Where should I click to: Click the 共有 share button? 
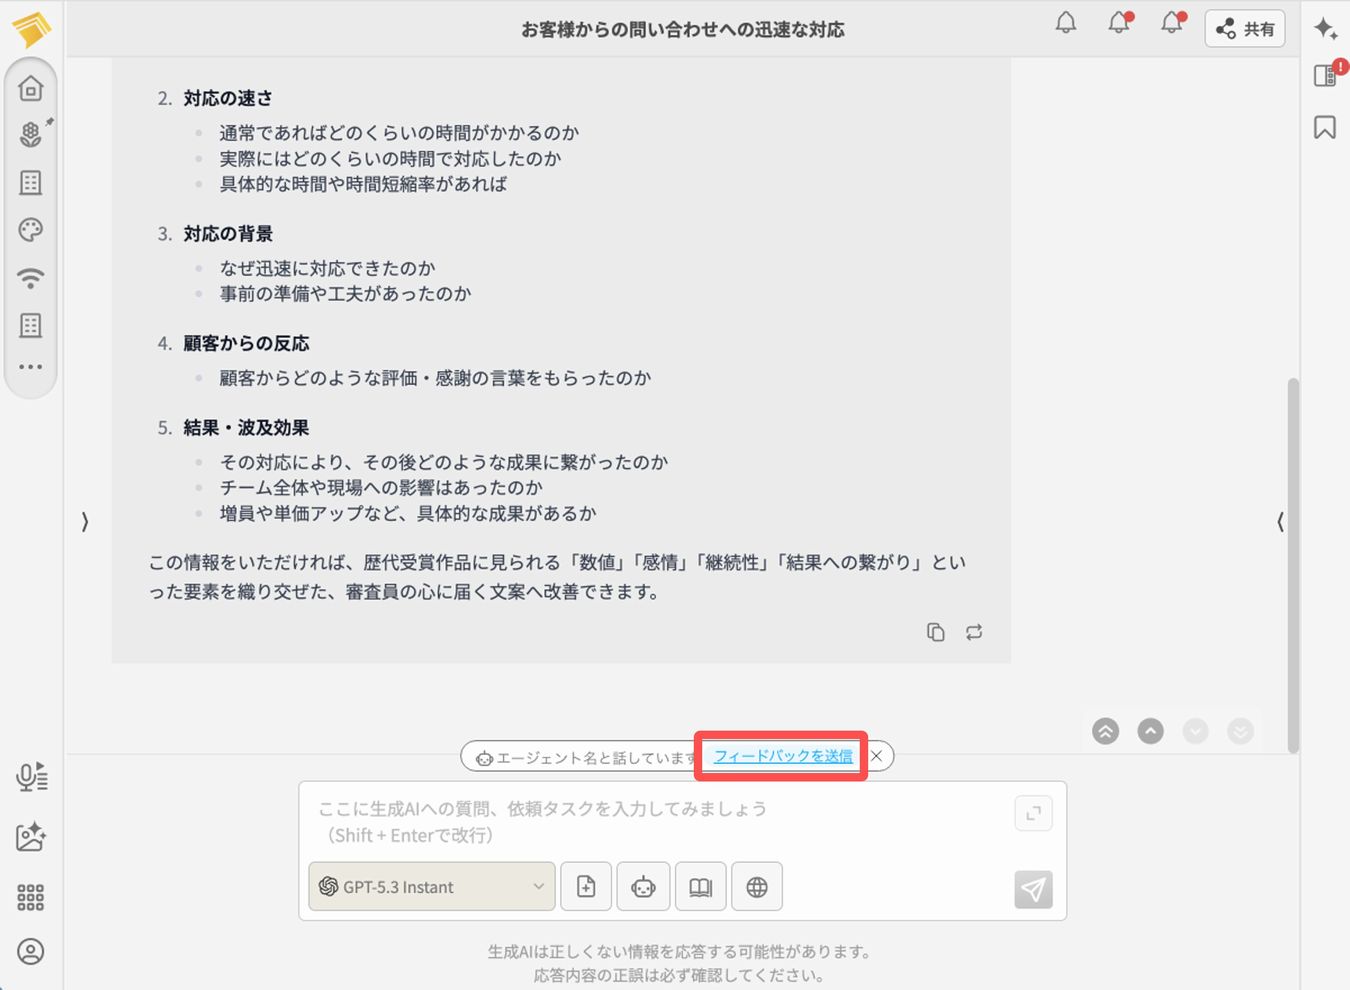(x=1245, y=29)
